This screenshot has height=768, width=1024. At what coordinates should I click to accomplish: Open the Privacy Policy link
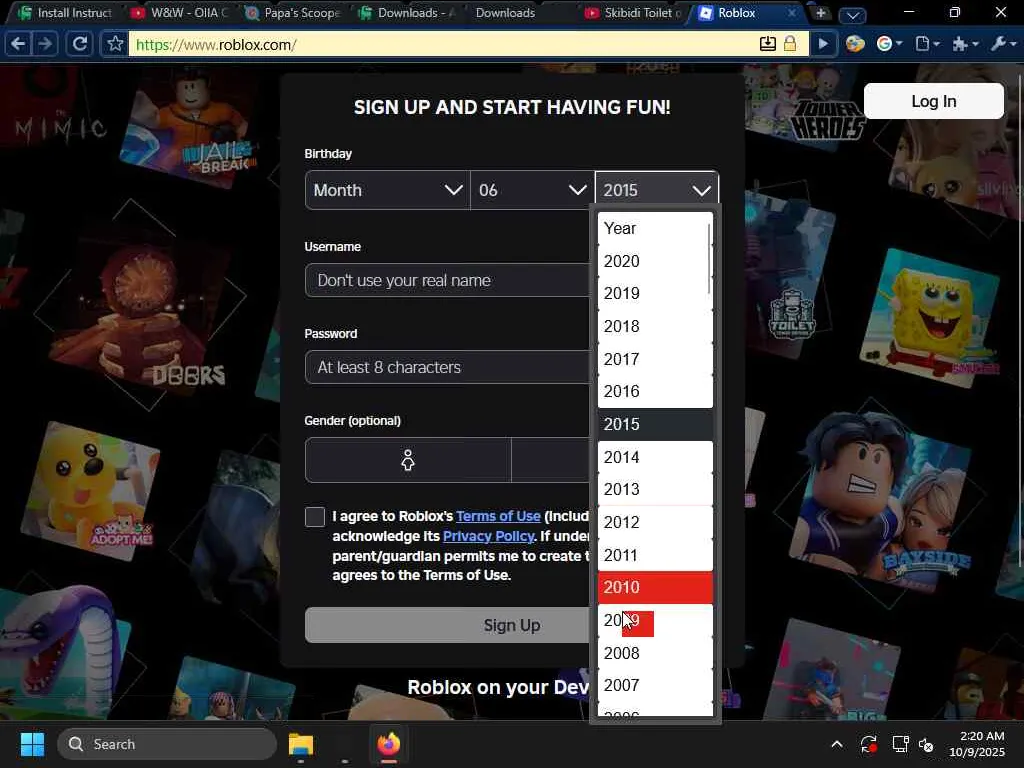[x=488, y=536]
